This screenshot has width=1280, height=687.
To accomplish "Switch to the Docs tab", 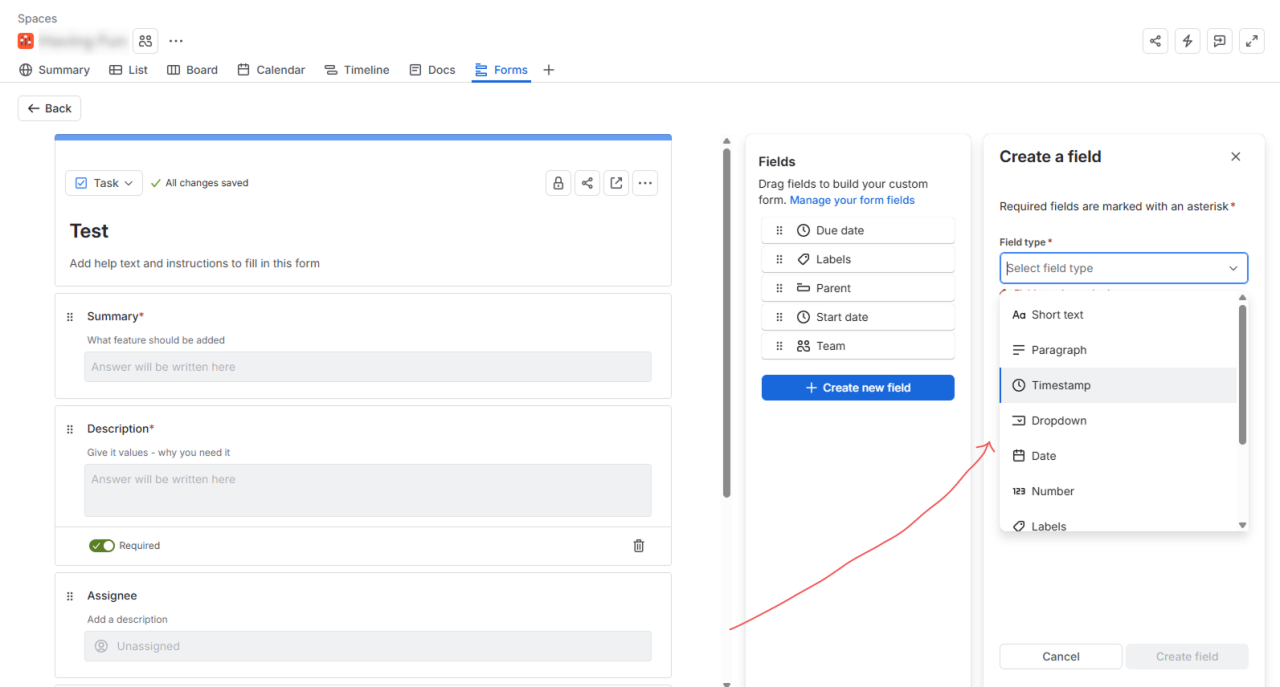I will [432, 70].
